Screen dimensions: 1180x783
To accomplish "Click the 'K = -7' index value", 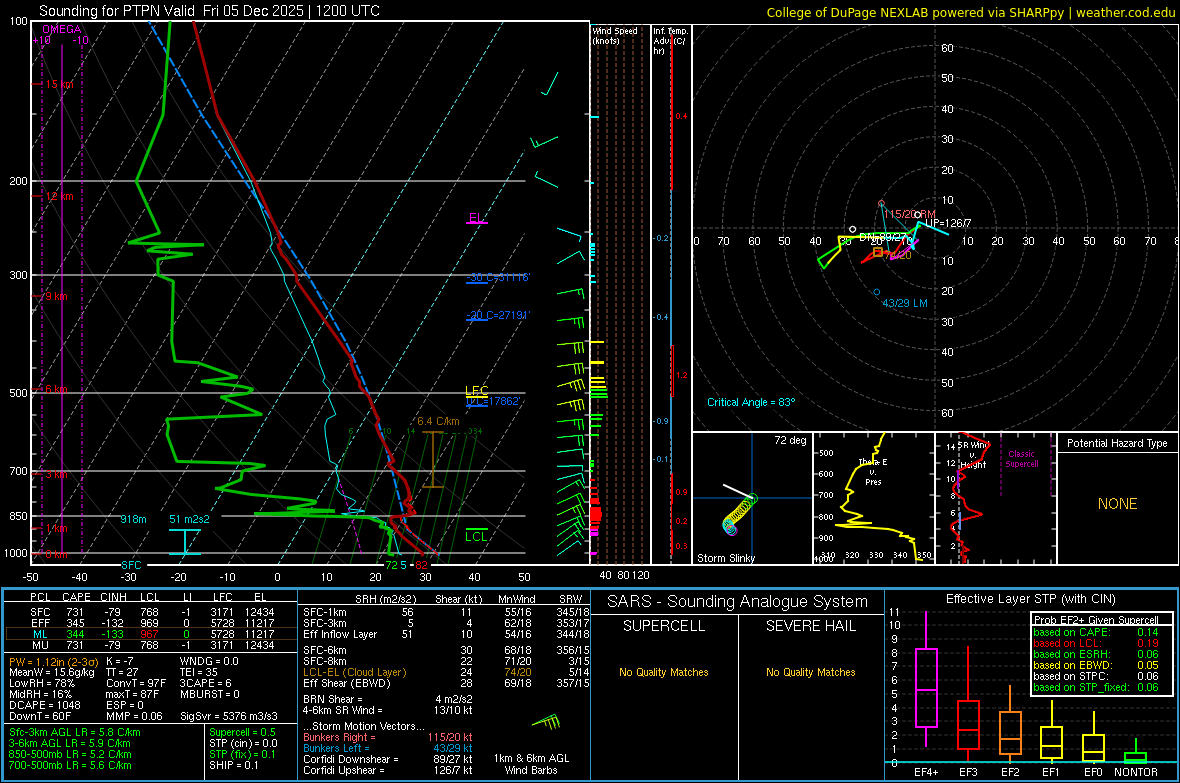I will pos(120,662).
